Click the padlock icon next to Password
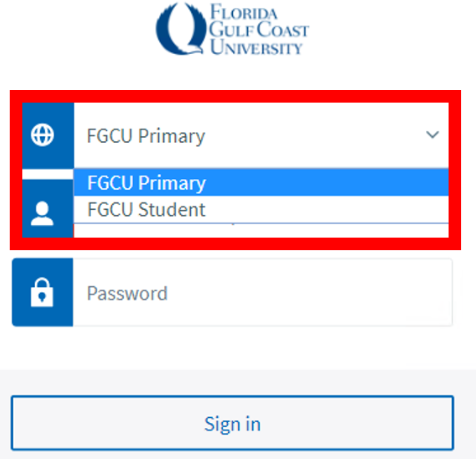Viewport: 476px width, 459px height. (x=42, y=292)
